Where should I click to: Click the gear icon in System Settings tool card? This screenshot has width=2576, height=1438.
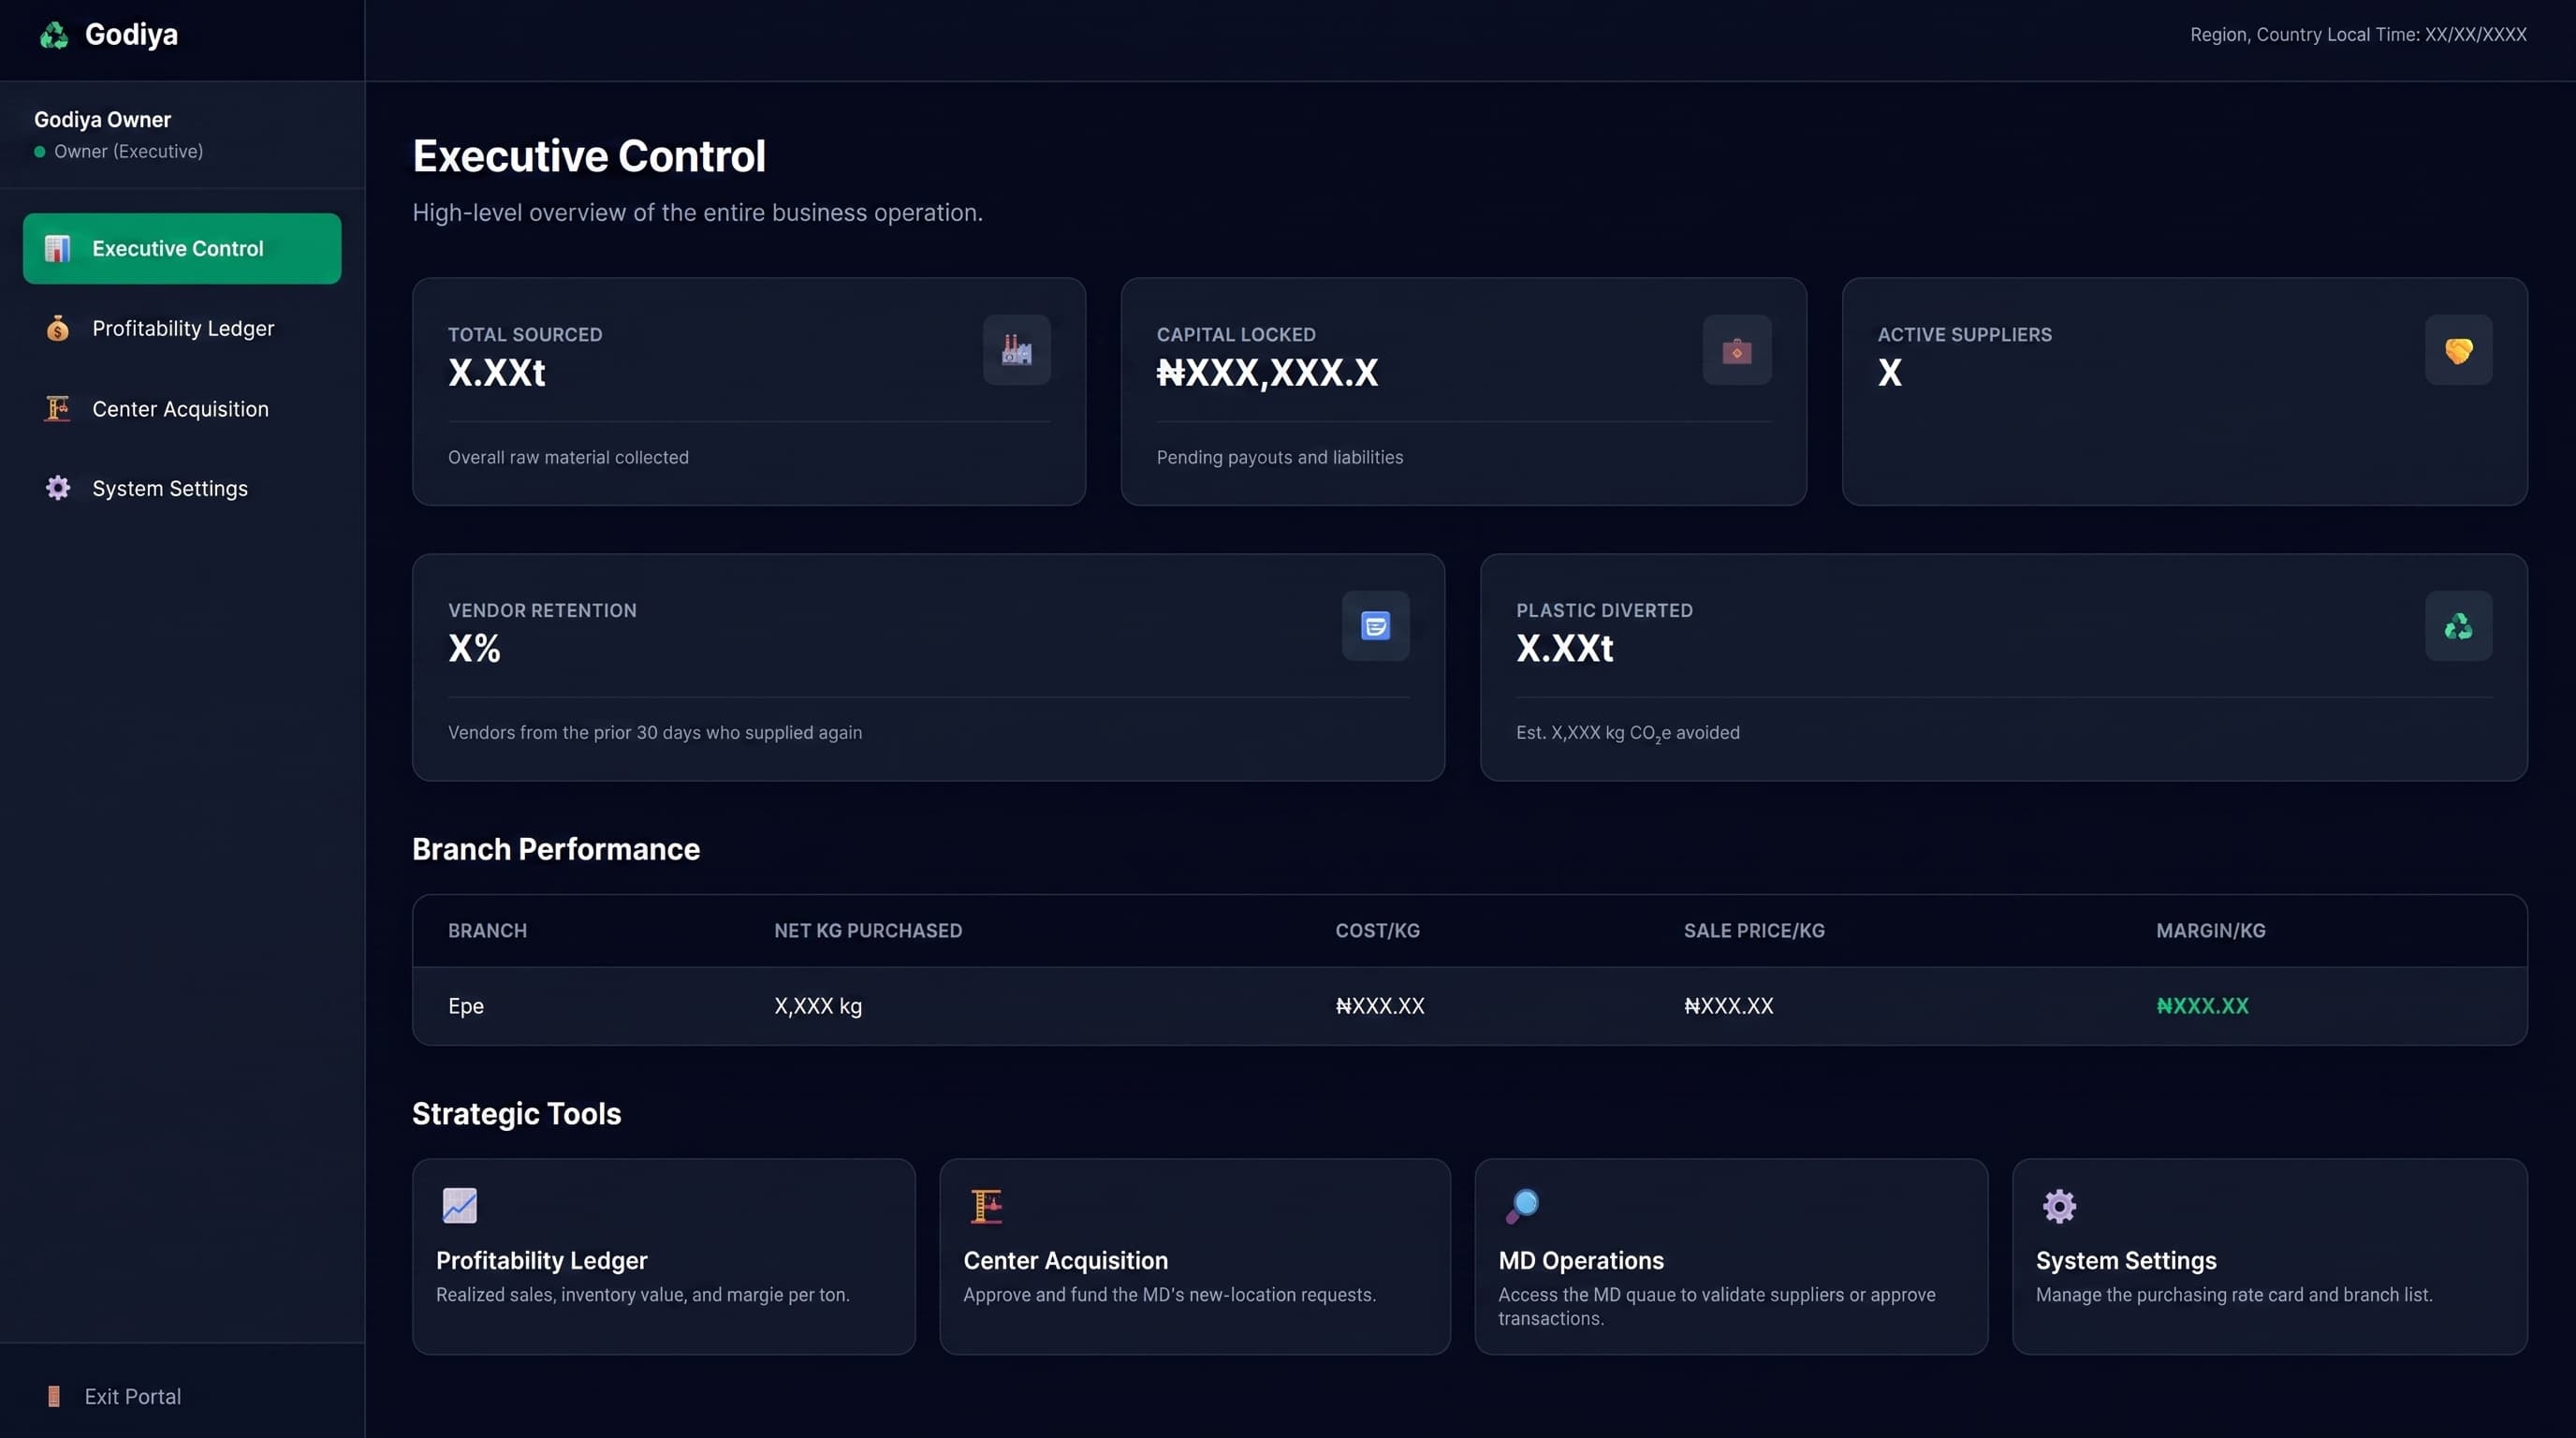2059,1206
